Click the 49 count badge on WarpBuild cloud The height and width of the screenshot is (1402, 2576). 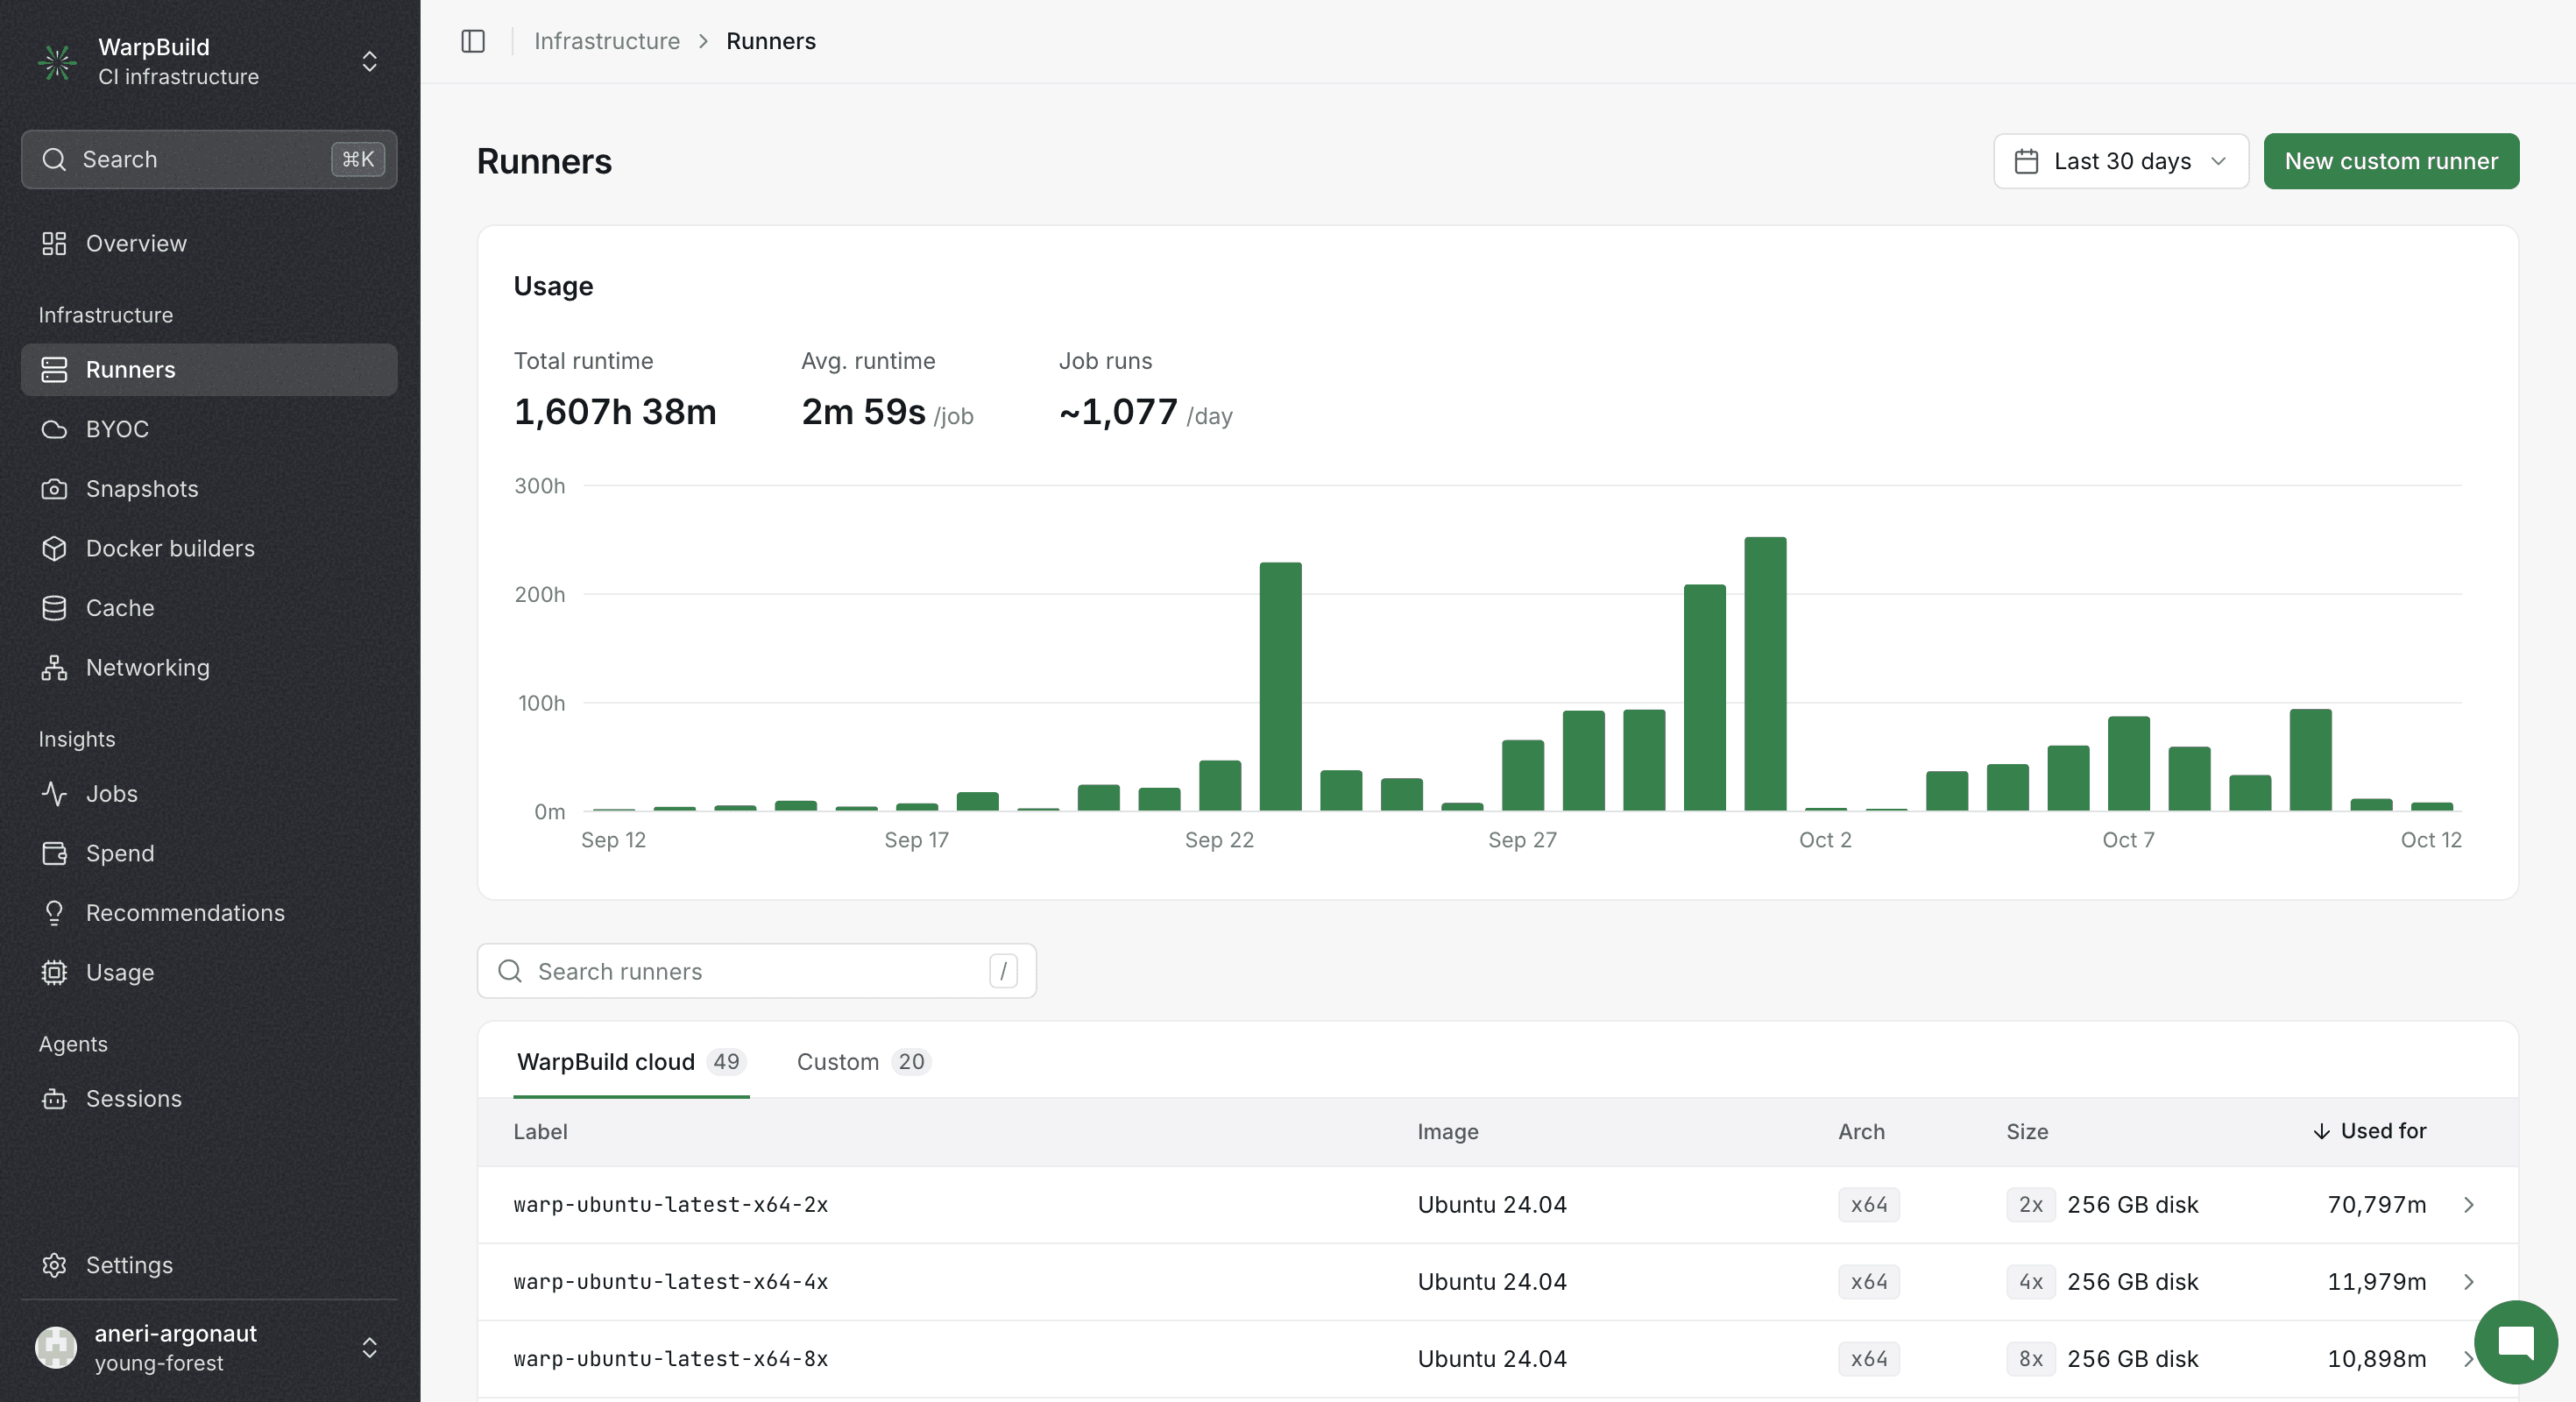(726, 1061)
